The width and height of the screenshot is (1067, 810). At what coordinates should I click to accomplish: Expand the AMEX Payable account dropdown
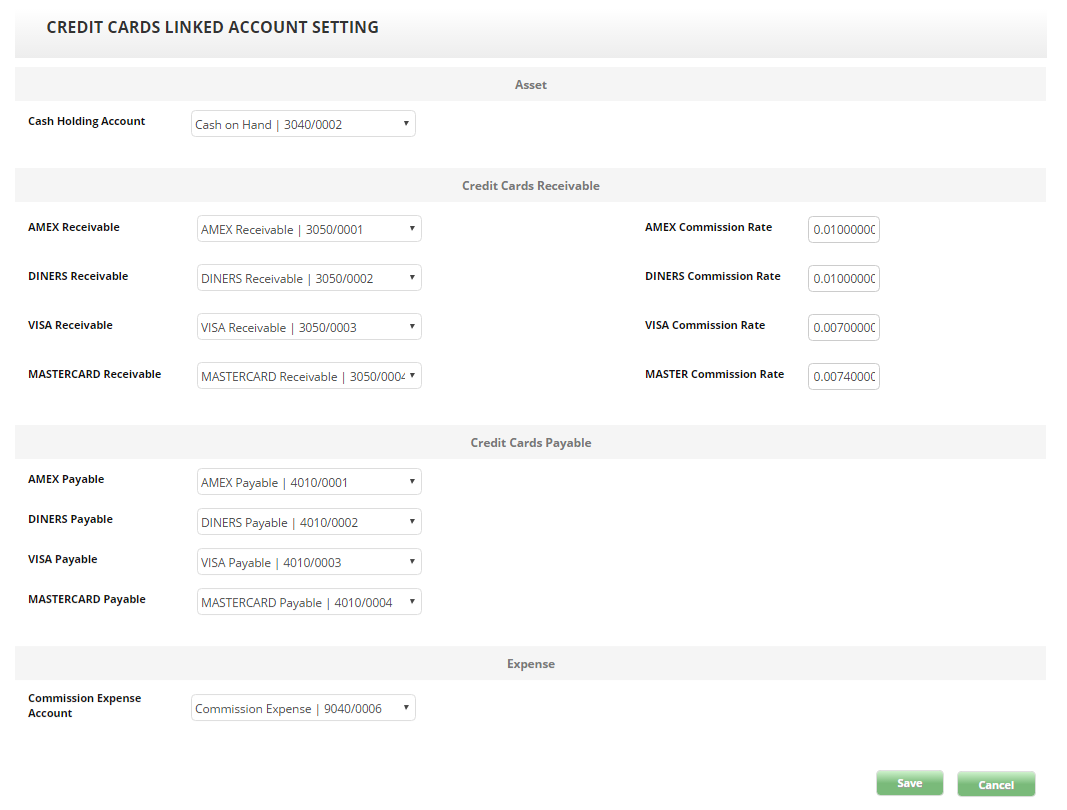click(309, 482)
